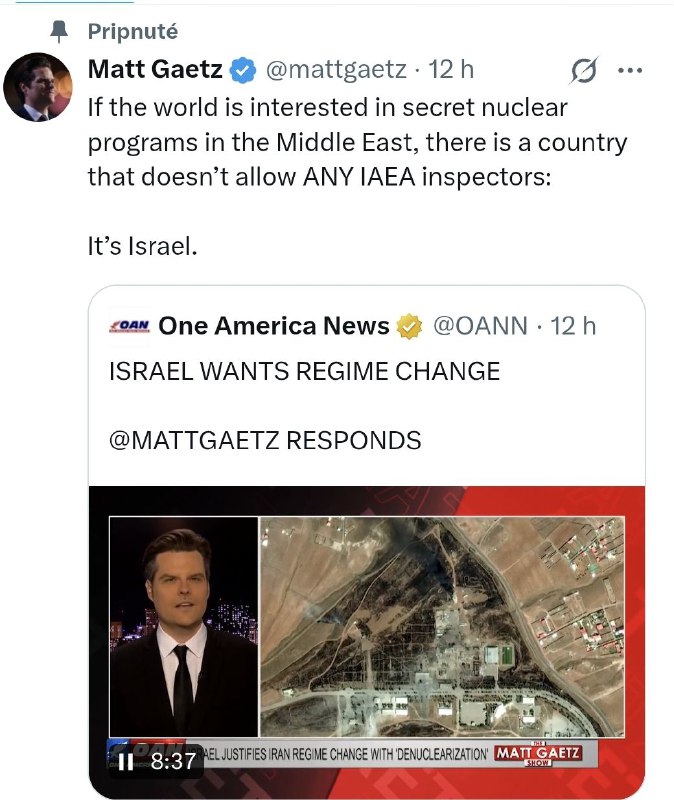Click the gold verified badge for One America News
The width and height of the screenshot is (674, 800).
pyautogui.click(x=409, y=326)
